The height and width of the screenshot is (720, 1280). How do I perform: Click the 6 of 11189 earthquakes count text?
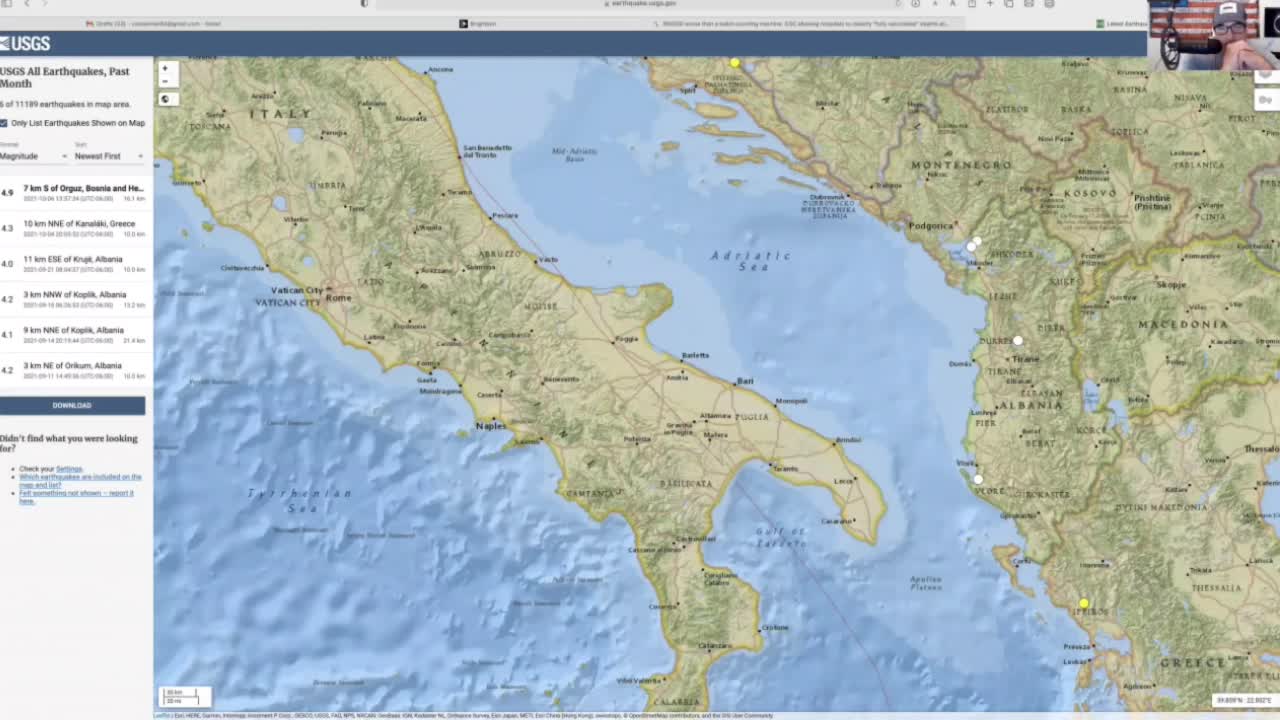click(x=64, y=104)
